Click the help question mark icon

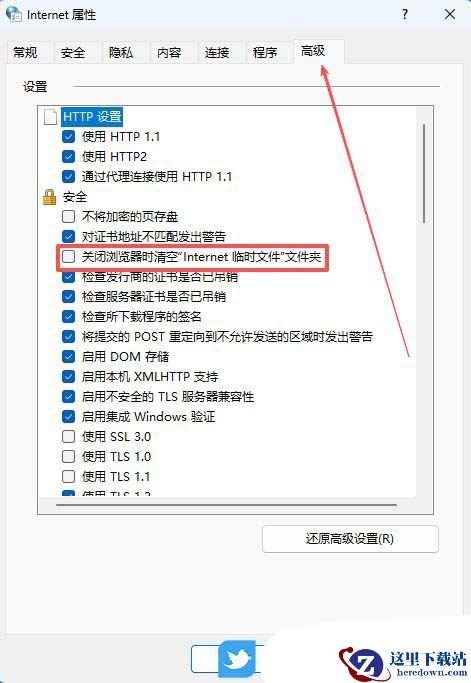[x=405, y=14]
